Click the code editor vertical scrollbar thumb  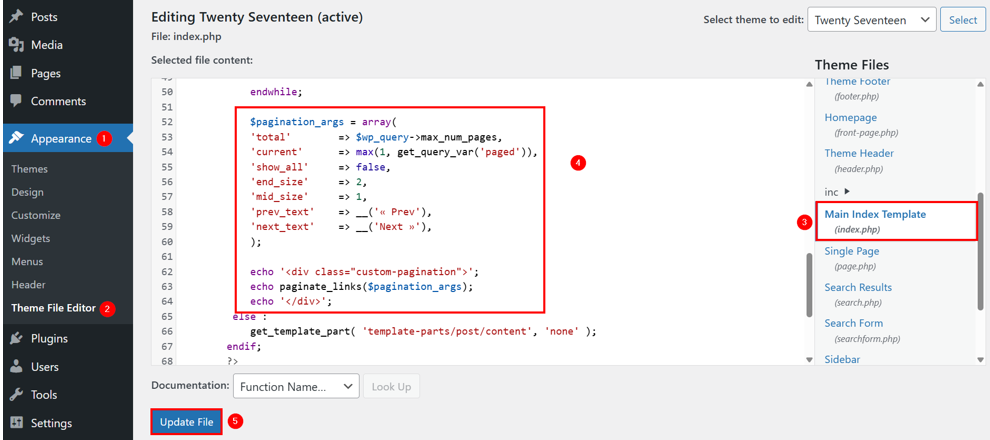coord(809,285)
